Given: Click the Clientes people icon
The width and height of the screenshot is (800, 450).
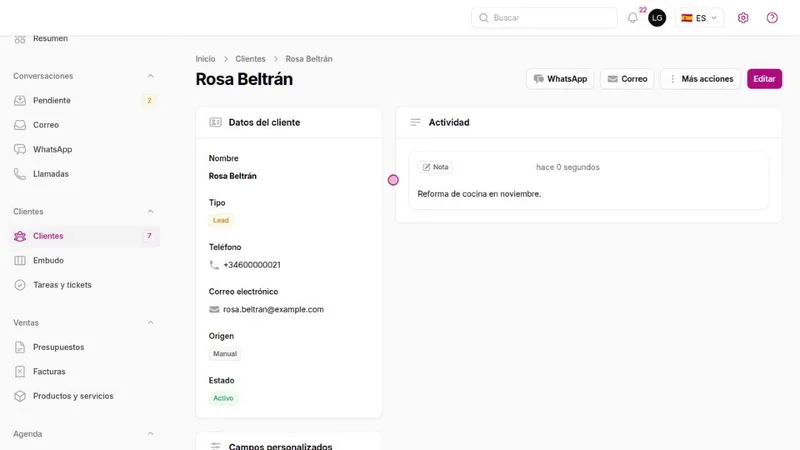Looking at the screenshot, I should click(20, 236).
